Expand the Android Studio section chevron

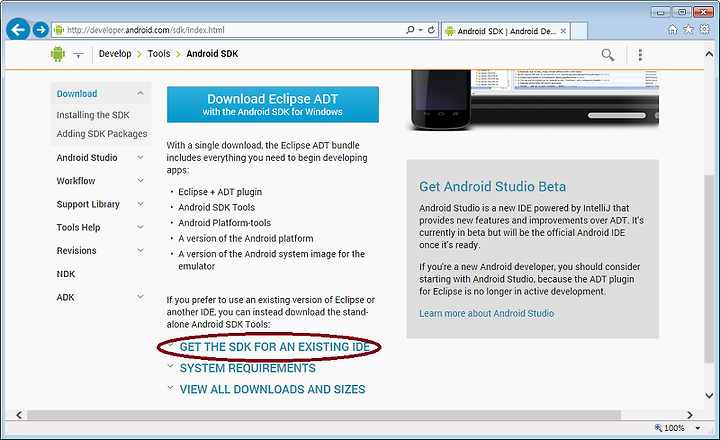(x=141, y=157)
